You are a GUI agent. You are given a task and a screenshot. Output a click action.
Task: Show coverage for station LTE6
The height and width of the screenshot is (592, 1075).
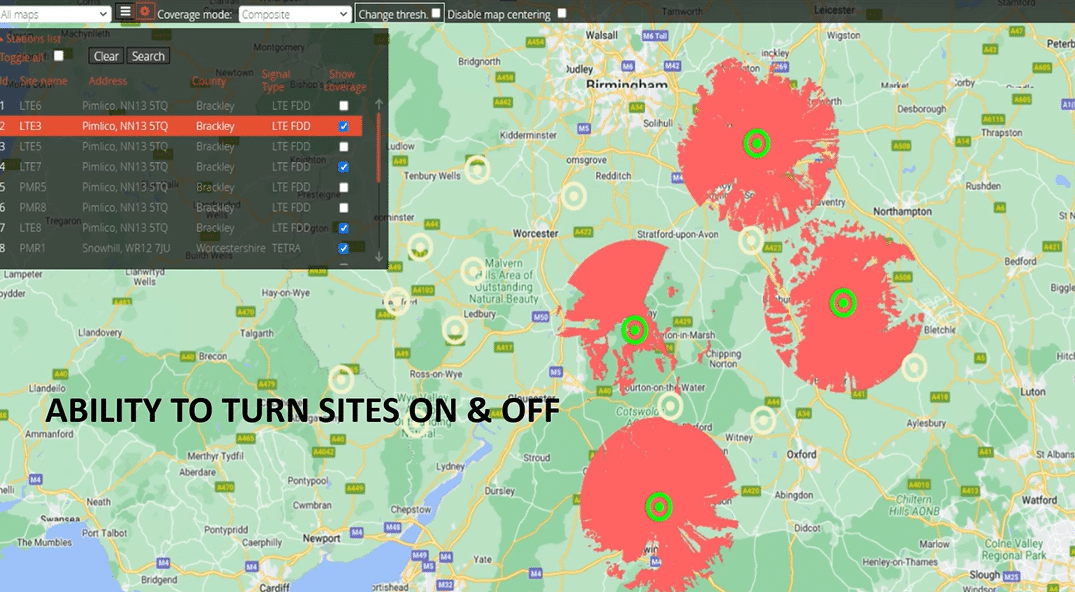[x=343, y=106]
